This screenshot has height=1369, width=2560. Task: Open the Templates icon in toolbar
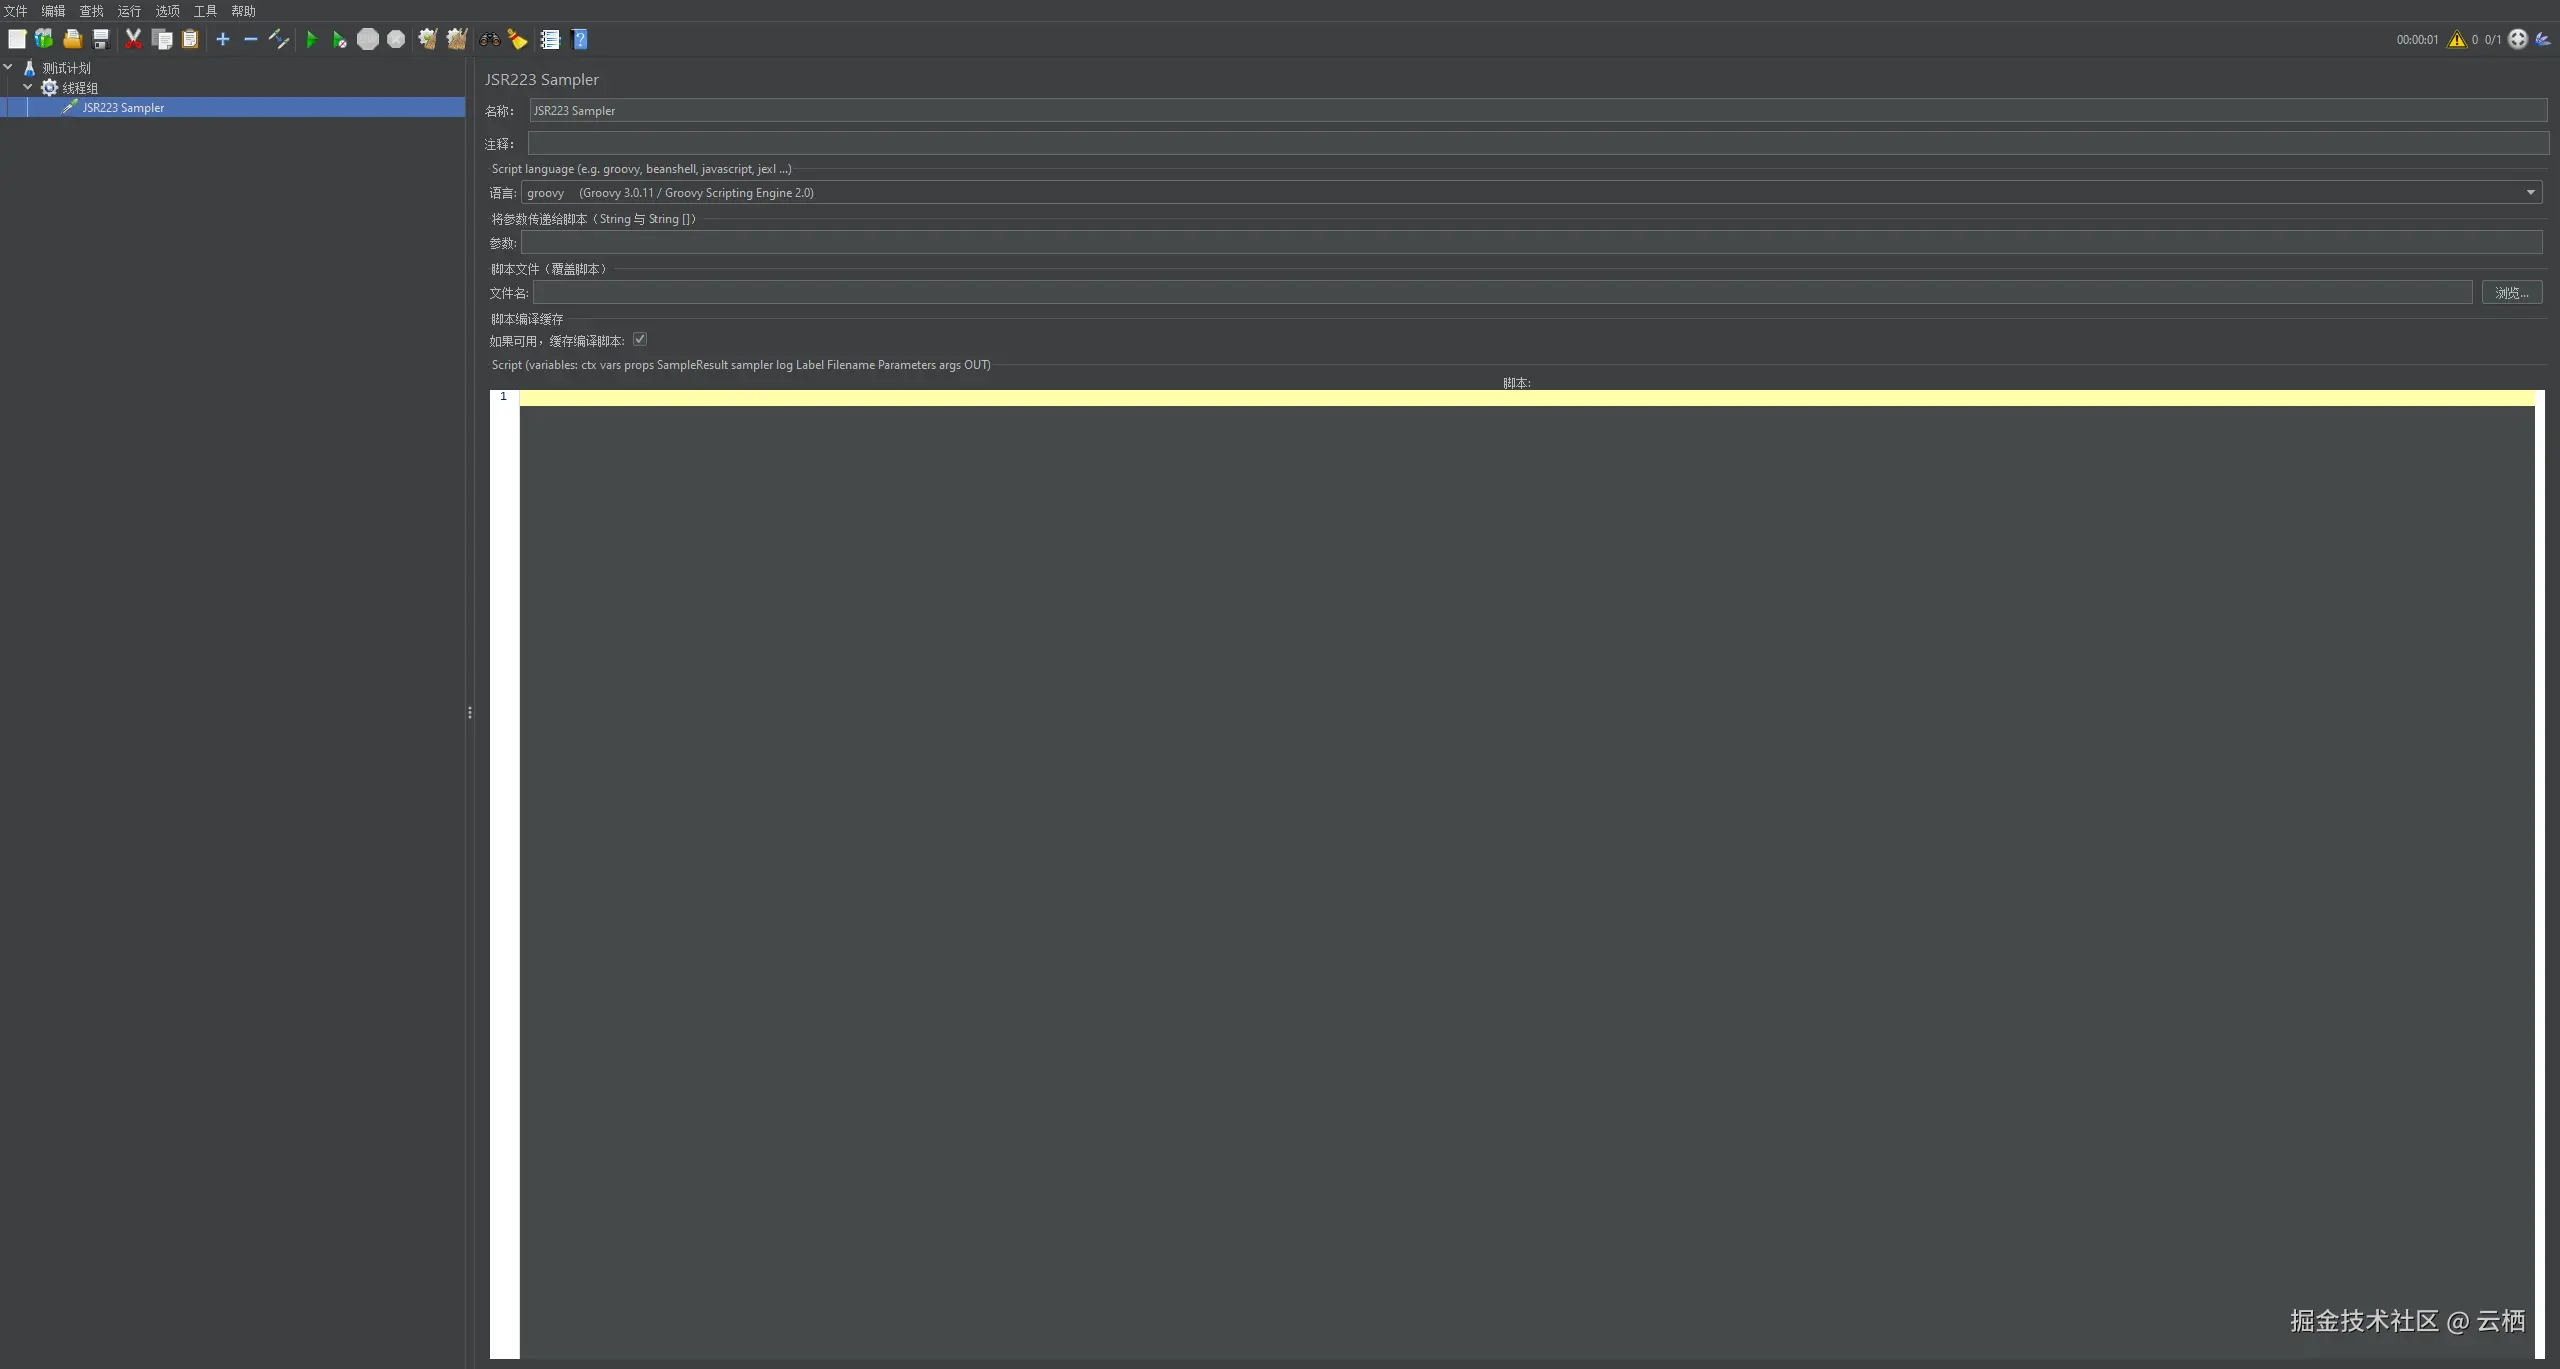click(44, 40)
